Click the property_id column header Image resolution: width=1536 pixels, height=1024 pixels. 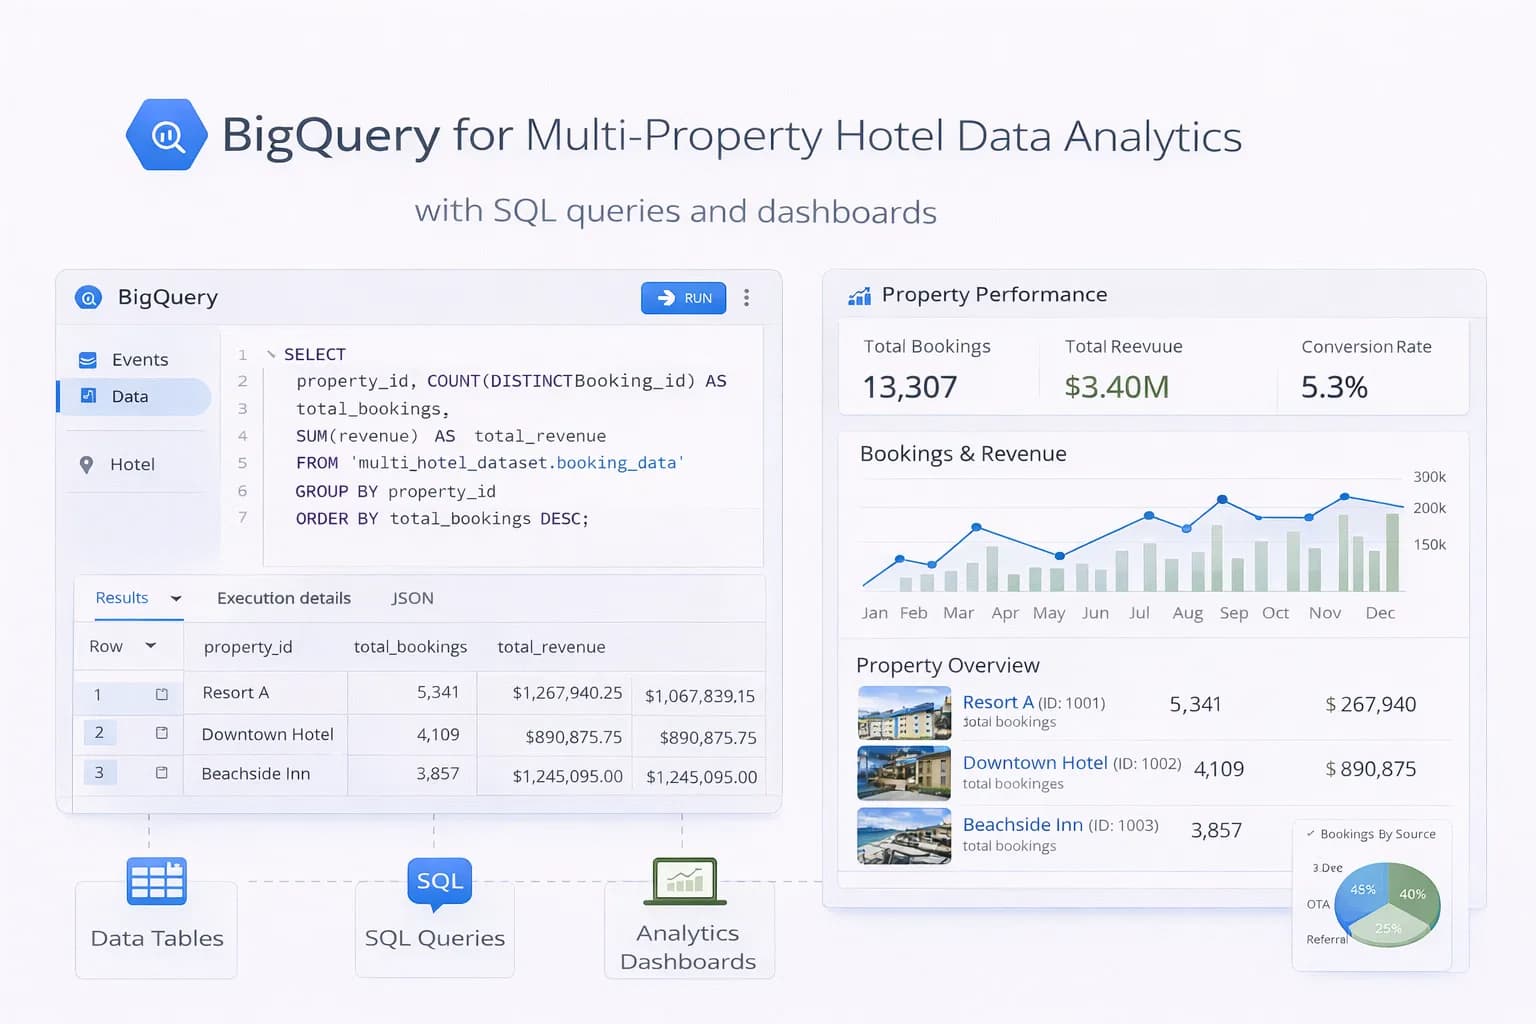pyautogui.click(x=248, y=647)
